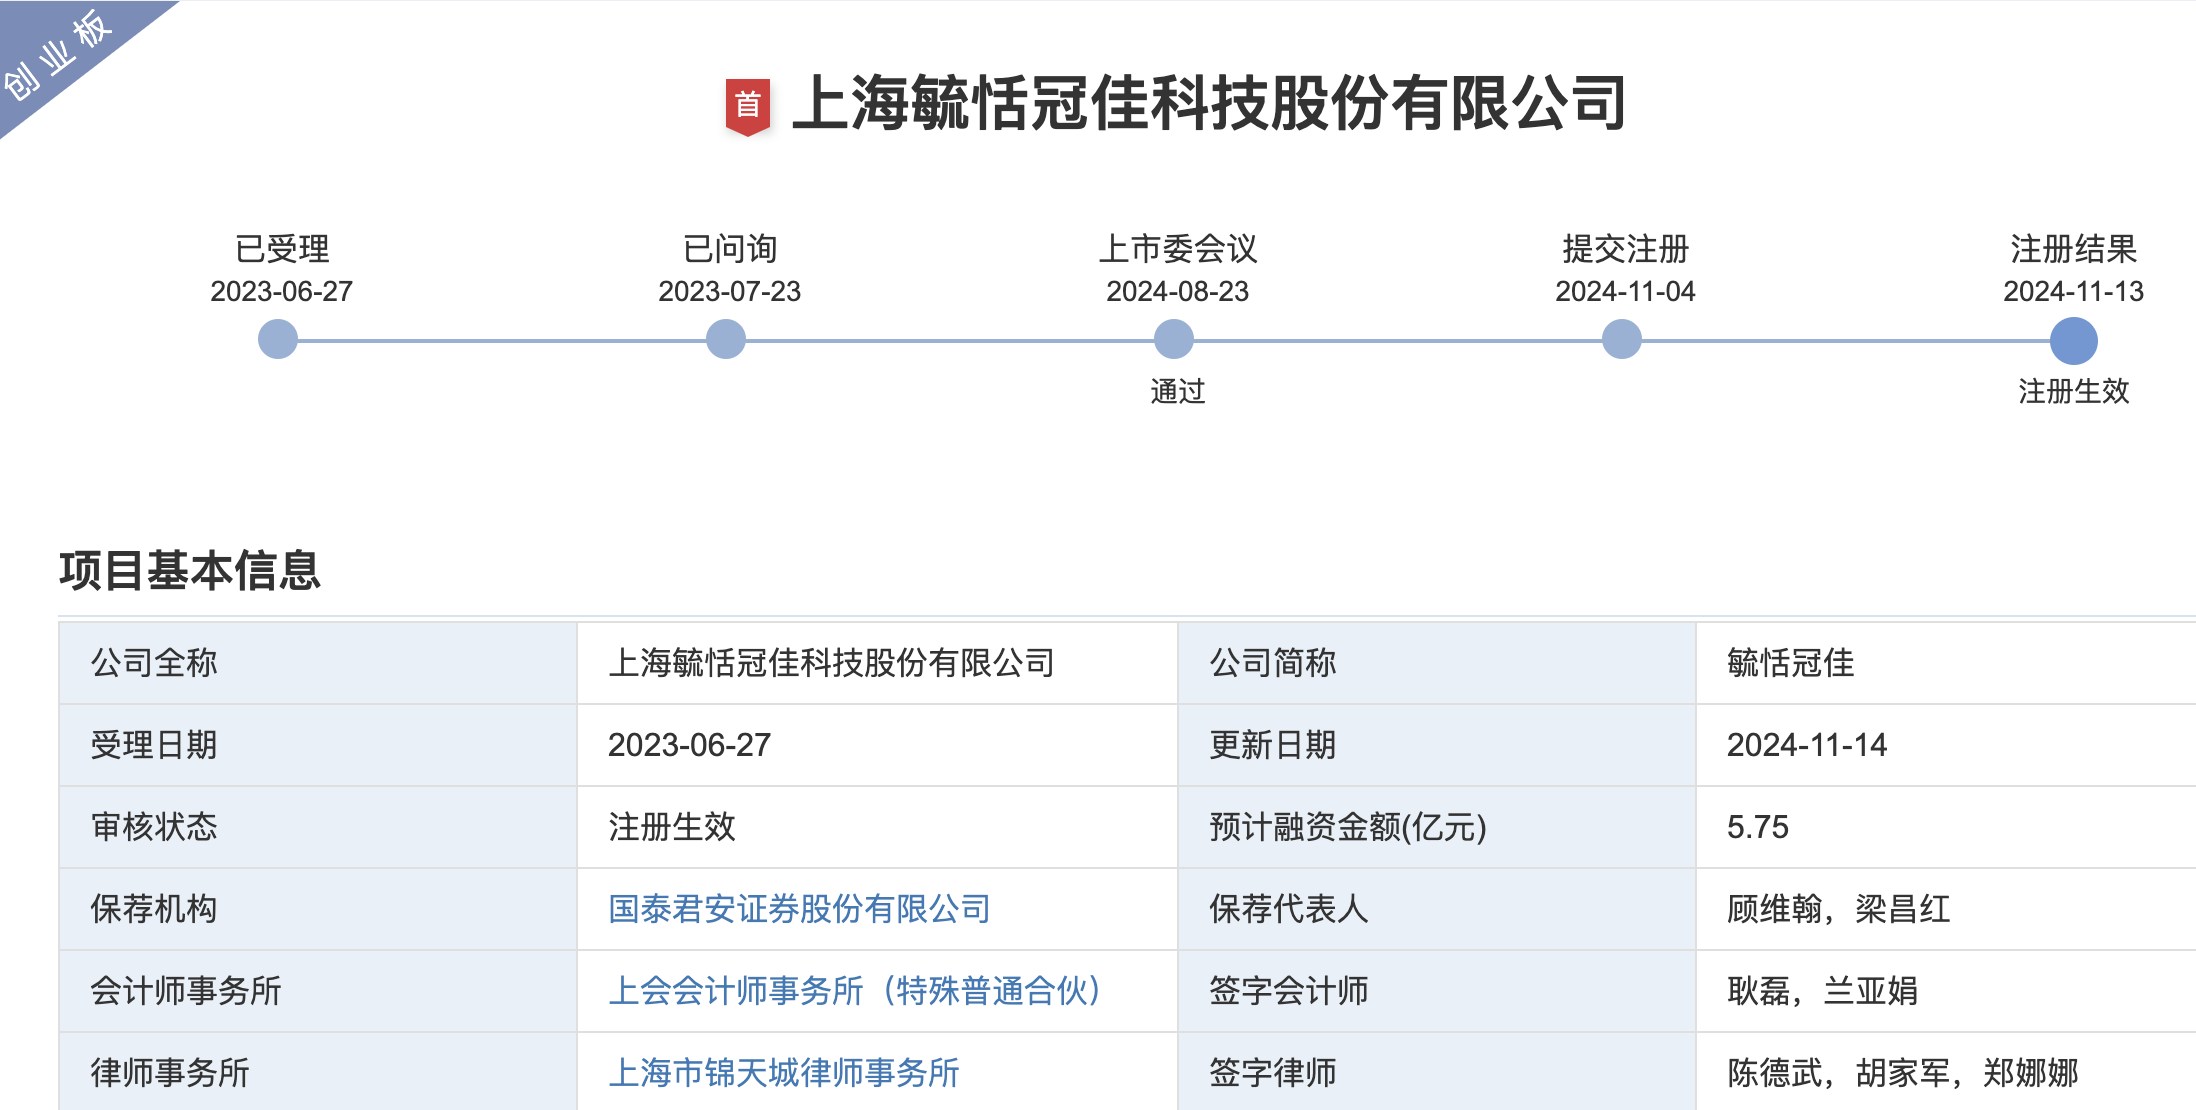Click the 提交注册 timeline dot
The width and height of the screenshot is (2196, 1110).
point(1622,339)
